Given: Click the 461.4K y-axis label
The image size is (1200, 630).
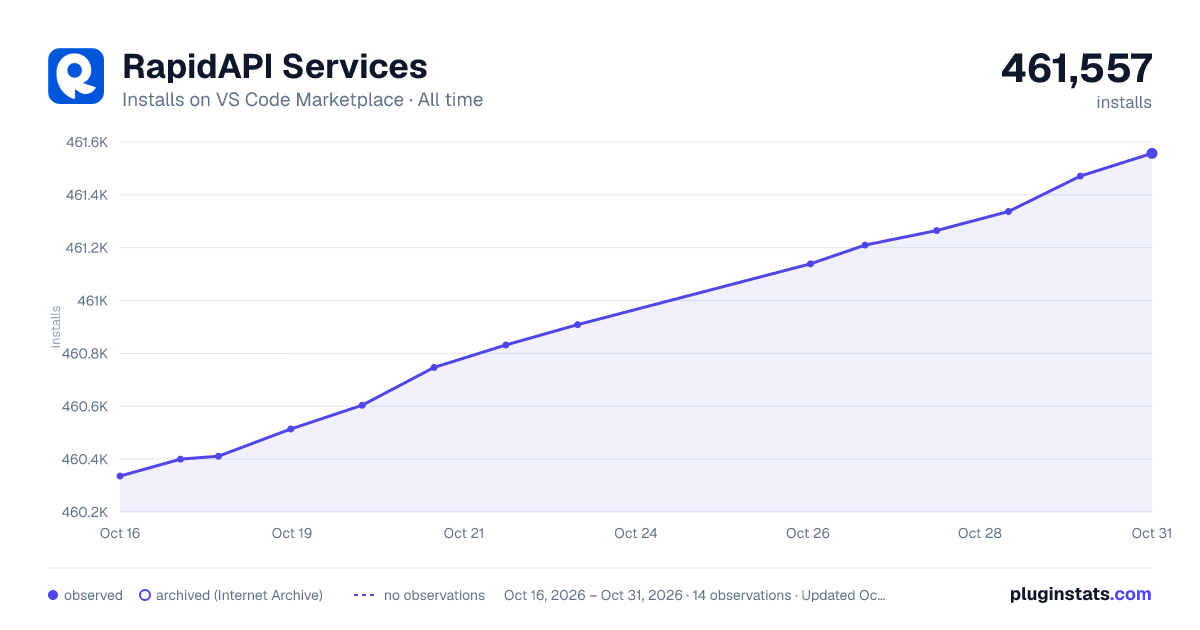Looking at the screenshot, I should pyautogui.click(x=86, y=195).
